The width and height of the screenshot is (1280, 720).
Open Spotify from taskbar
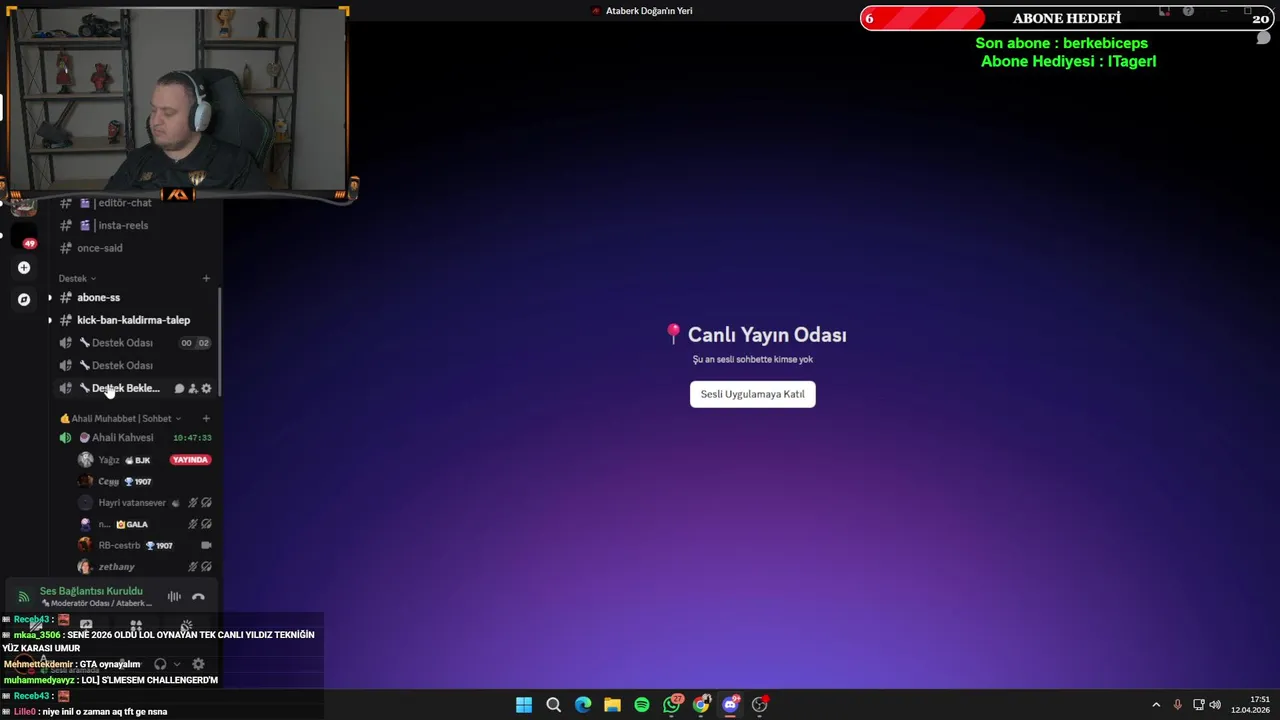click(642, 705)
